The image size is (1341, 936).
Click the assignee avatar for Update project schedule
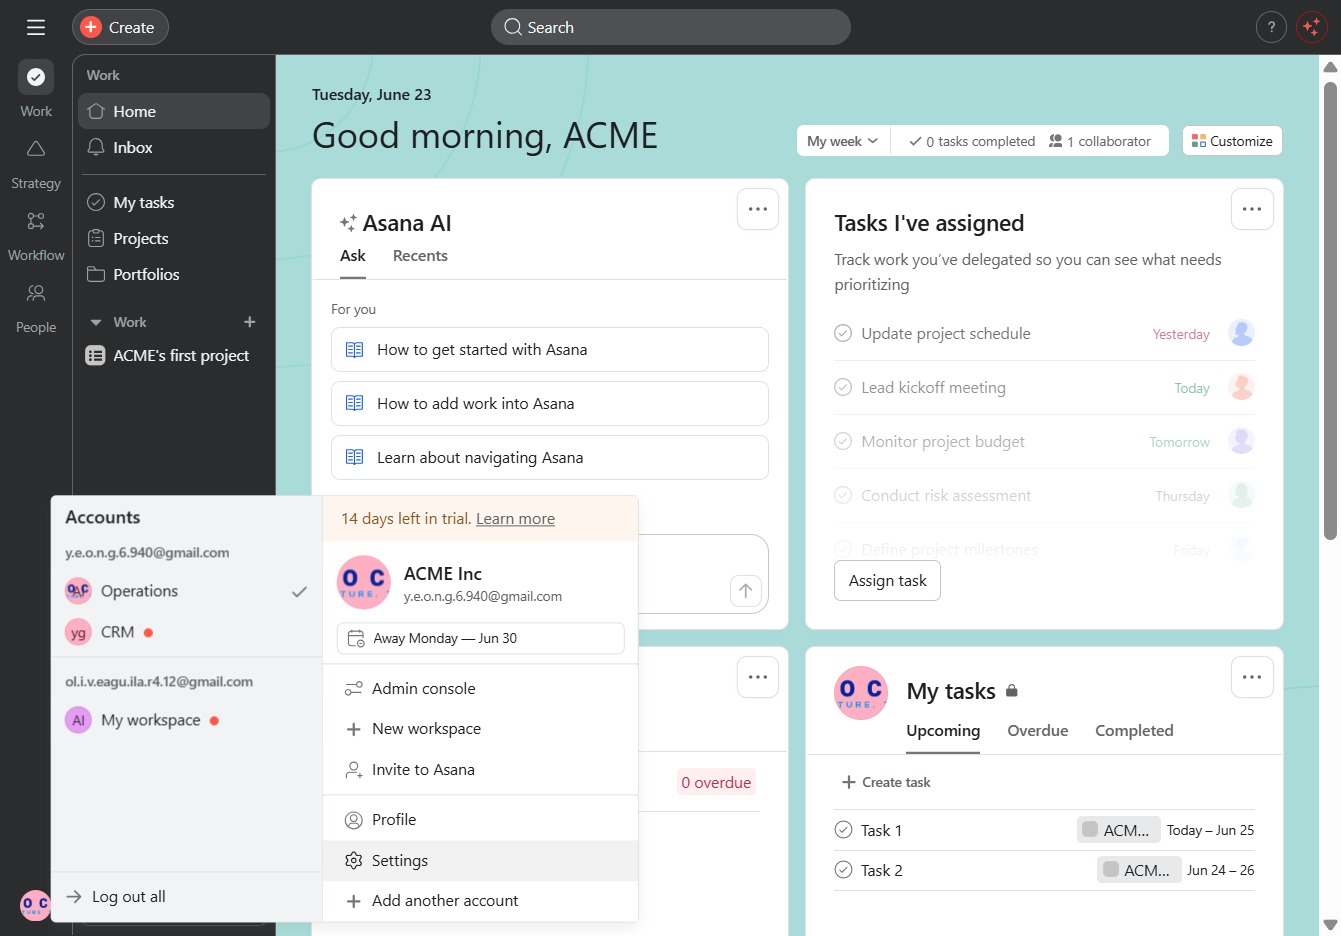1241,333
